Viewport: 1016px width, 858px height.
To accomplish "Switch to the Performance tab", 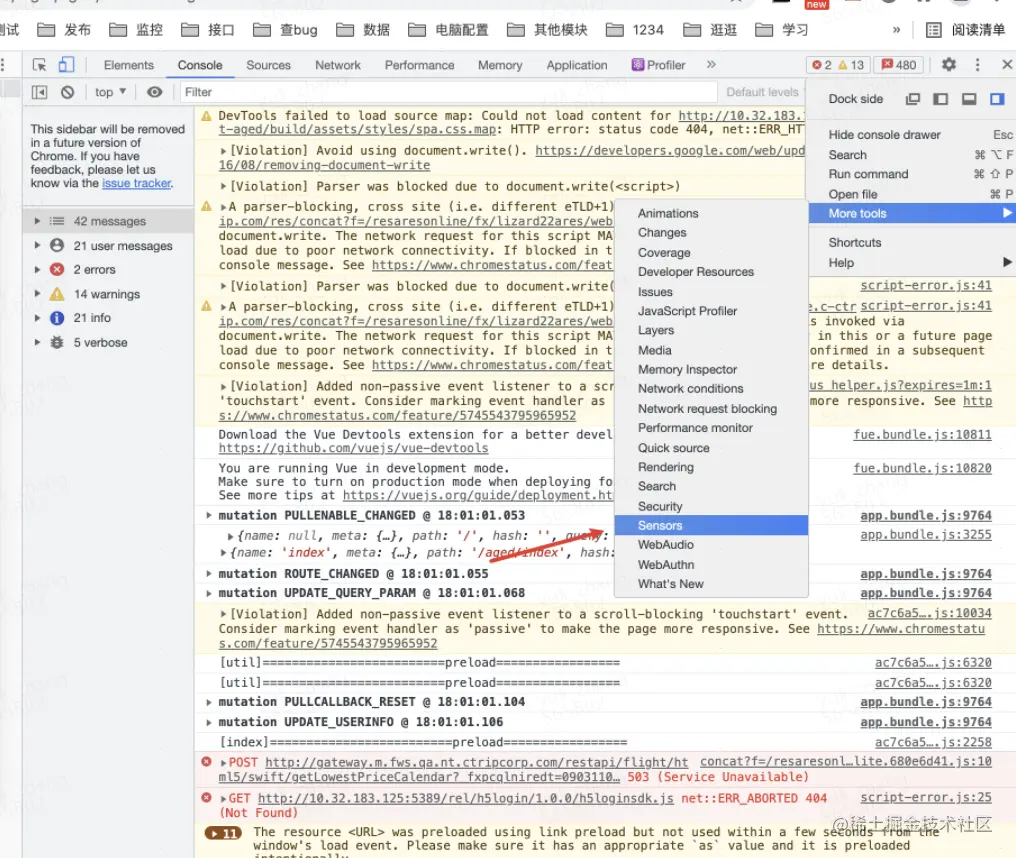I will (419, 65).
